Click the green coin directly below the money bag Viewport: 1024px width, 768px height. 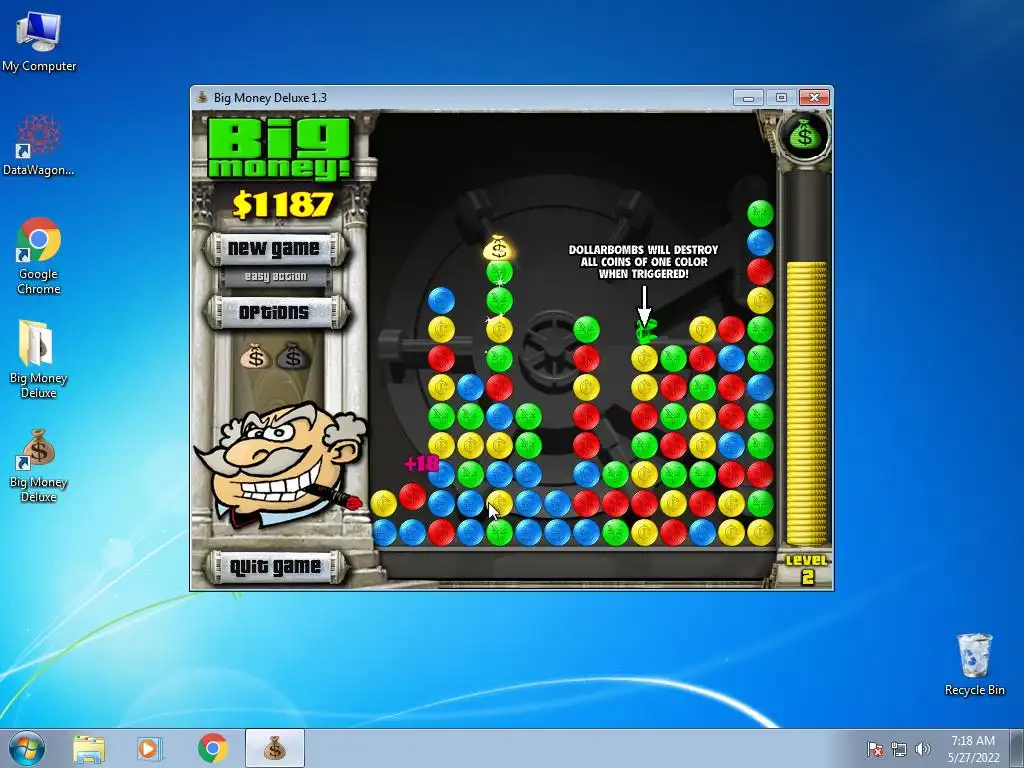click(499, 272)
